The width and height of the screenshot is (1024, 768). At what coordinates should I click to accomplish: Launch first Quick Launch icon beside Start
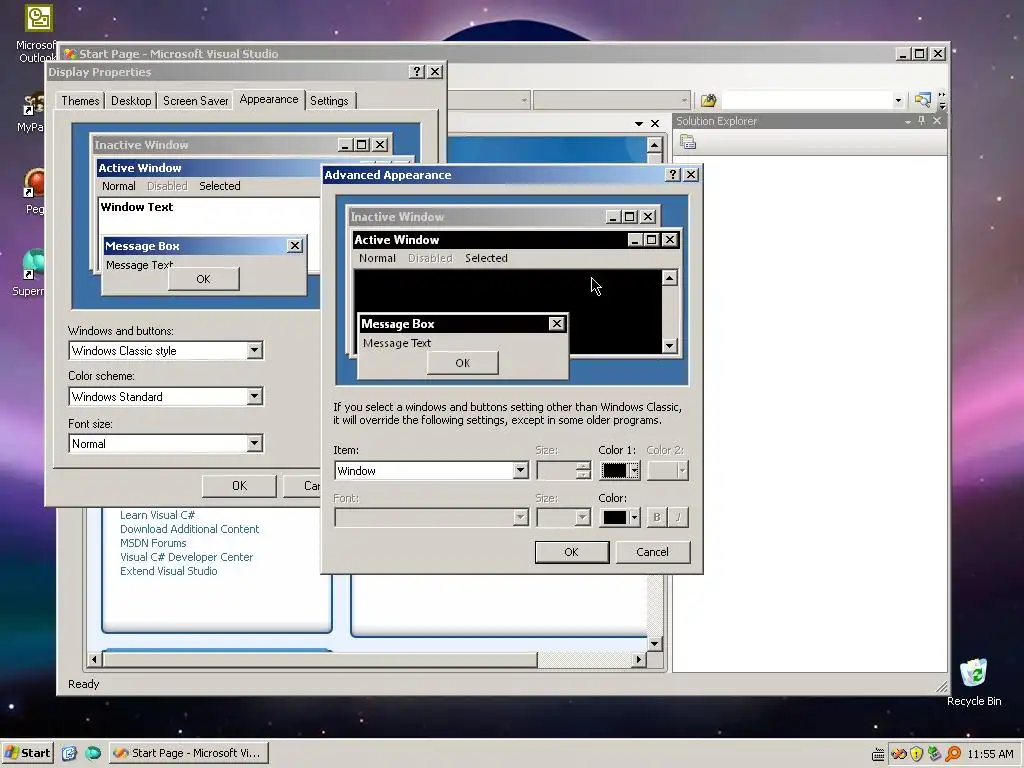coord(69,753)
